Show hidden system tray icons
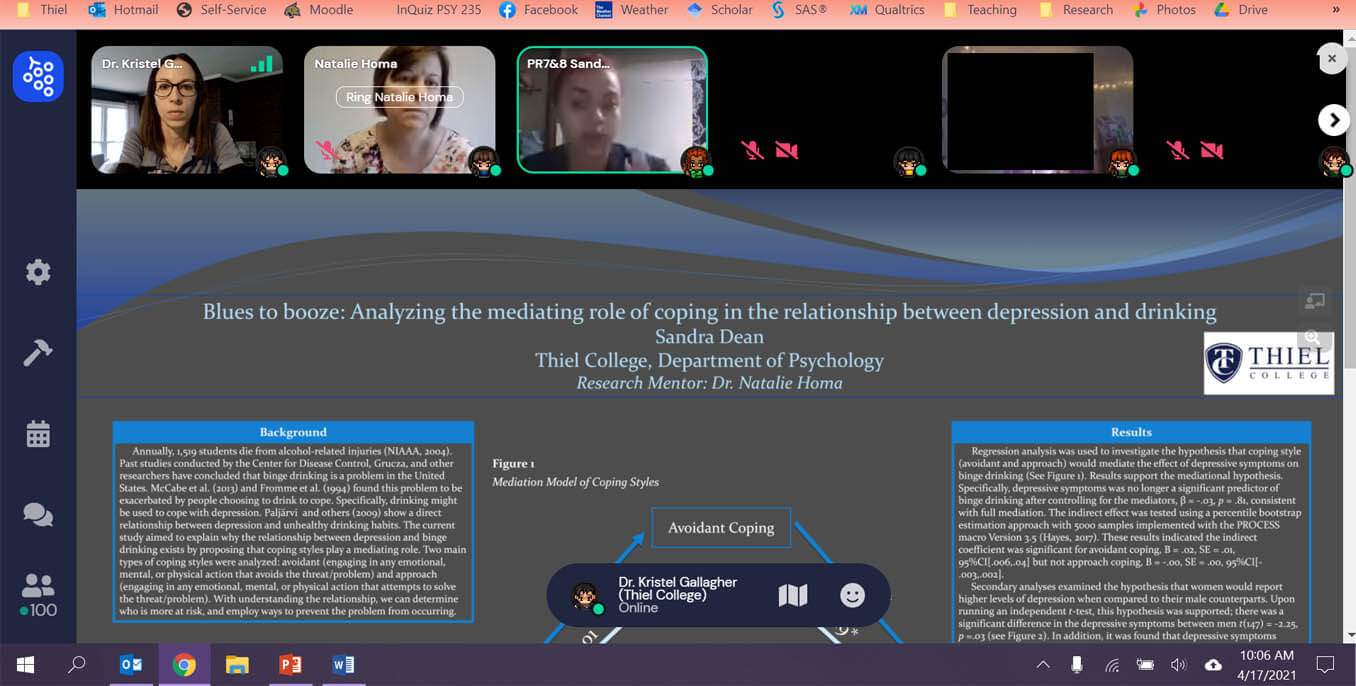Screen dimensions: 1356x686 [1043, 665]
